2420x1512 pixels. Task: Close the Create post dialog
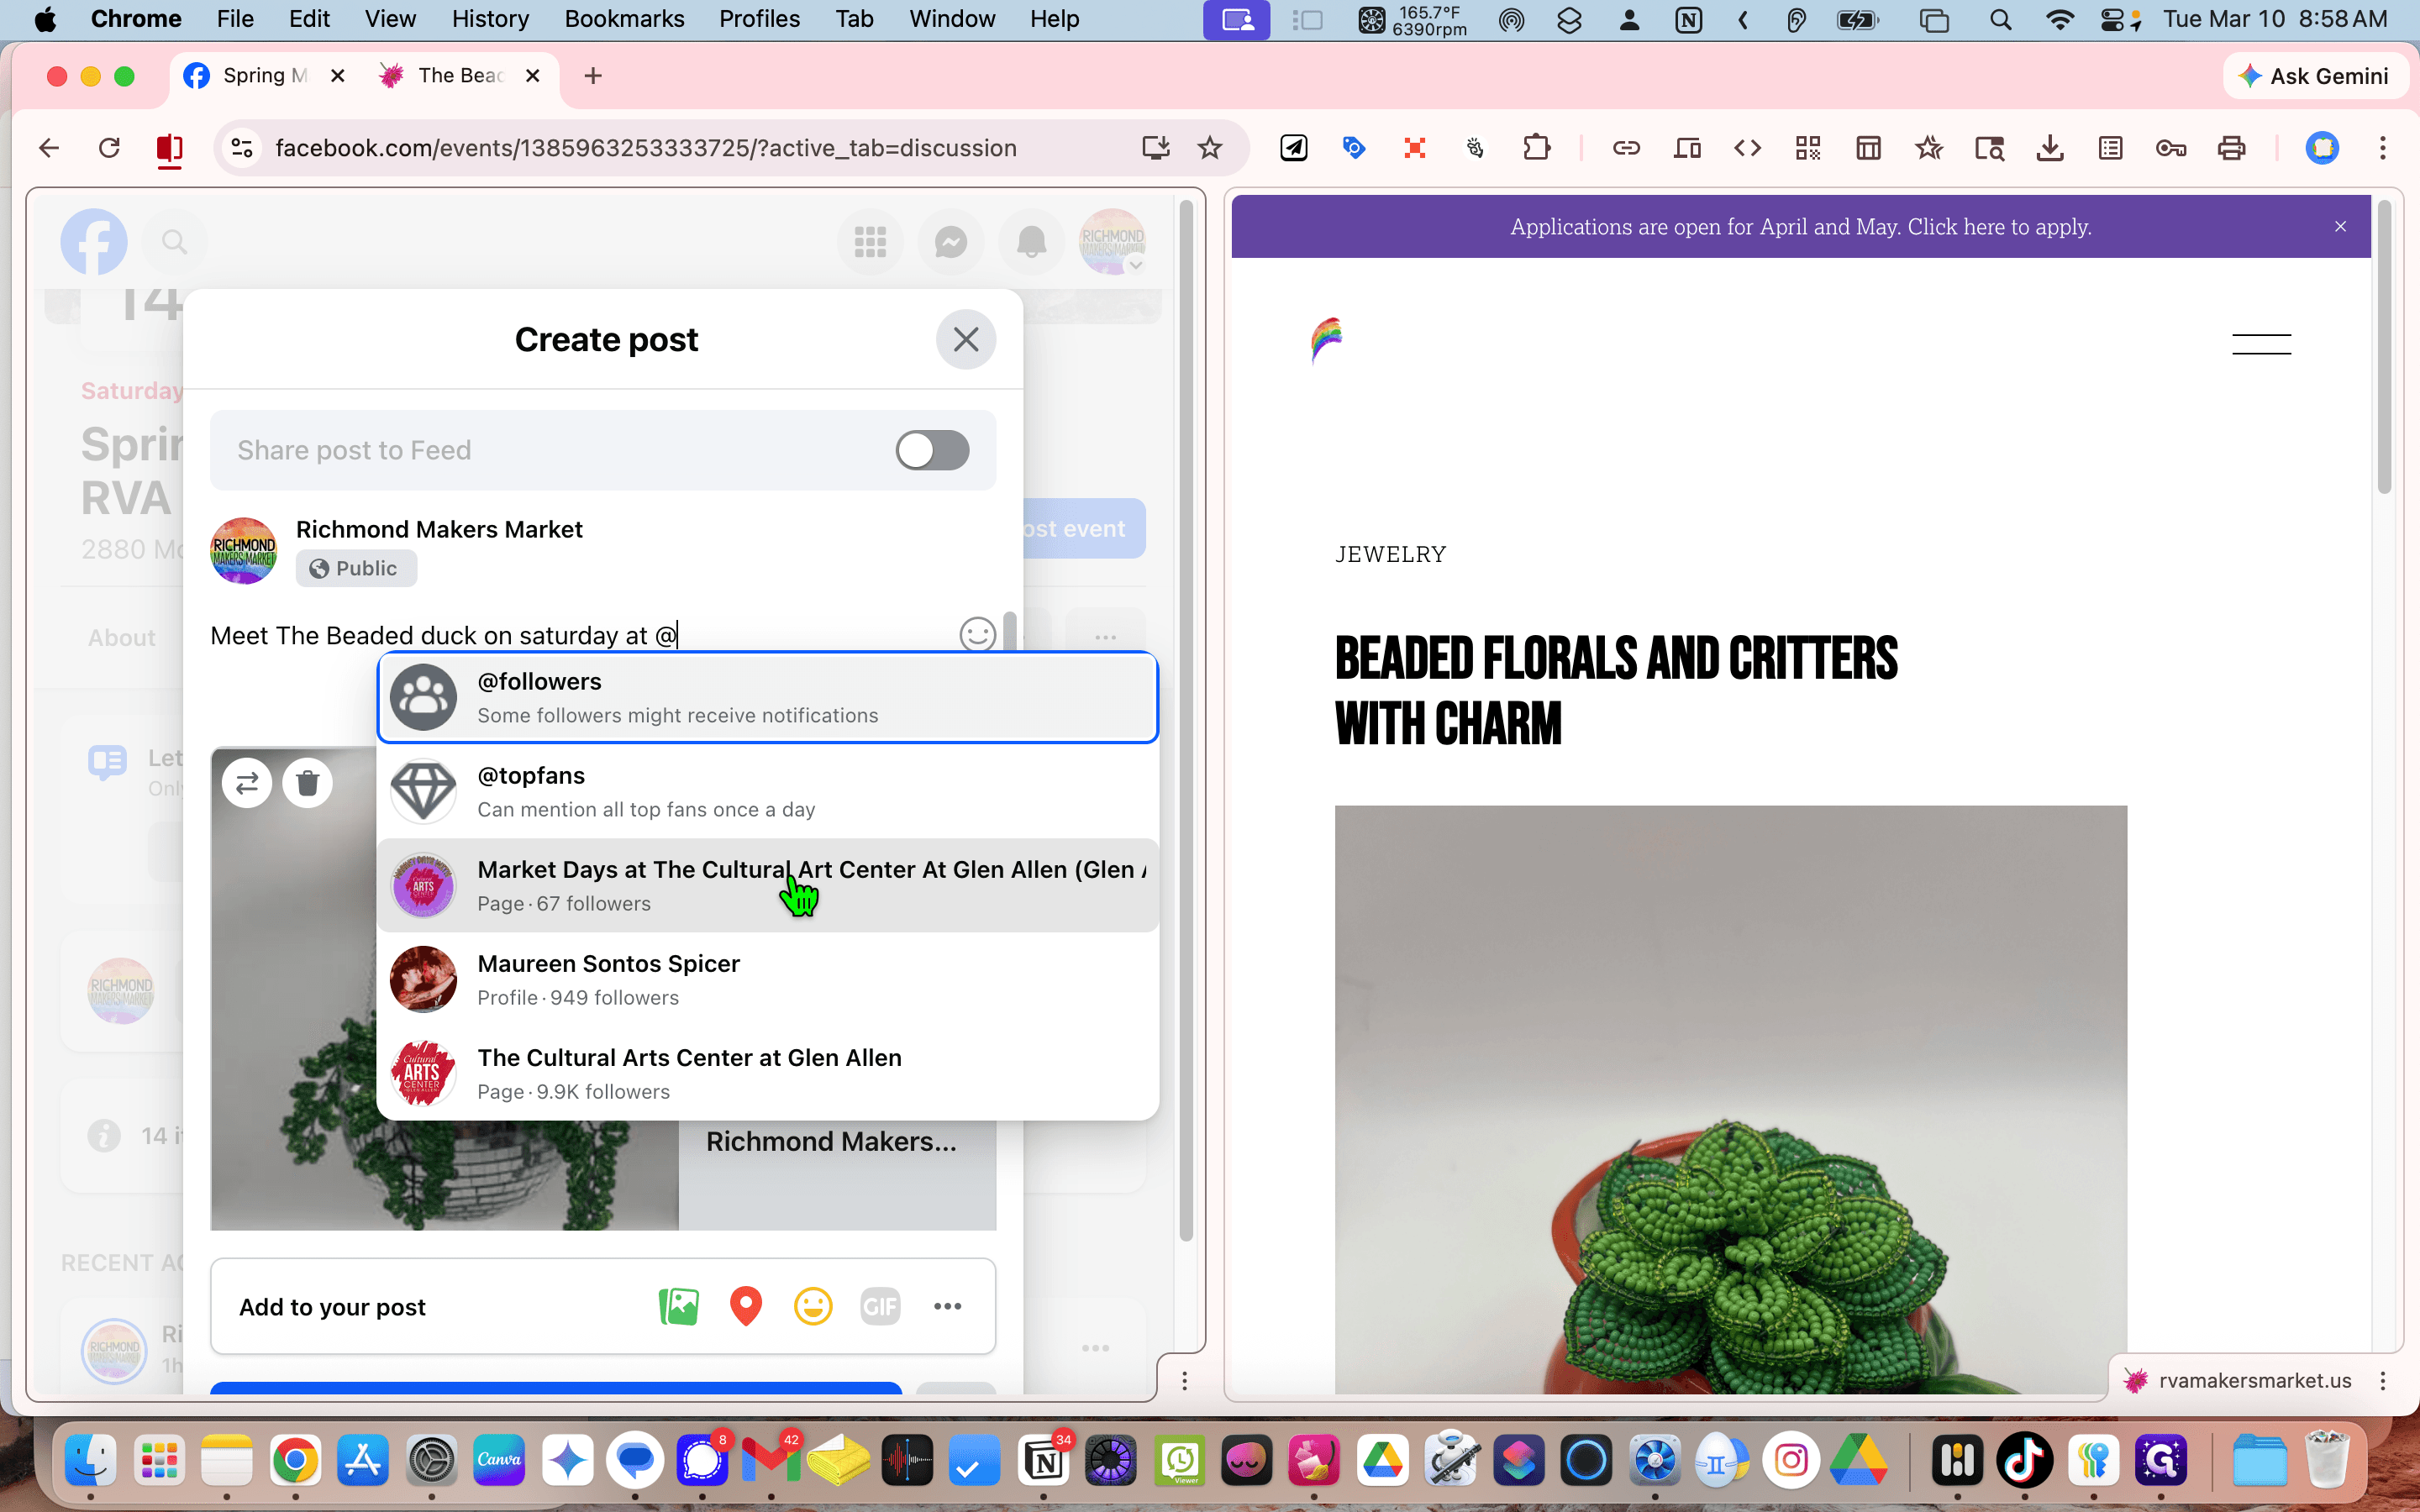965,340
